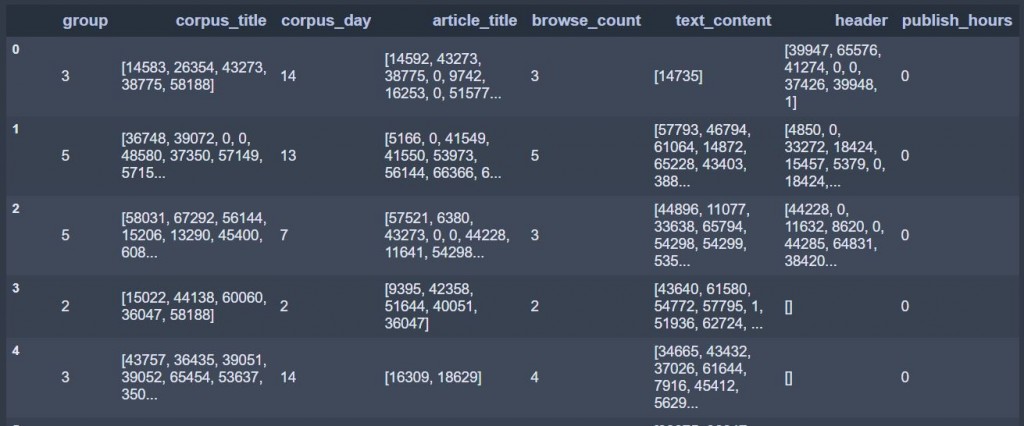
Task: Select row index 2
Action: pyautogui.click(x=16, y=209)
